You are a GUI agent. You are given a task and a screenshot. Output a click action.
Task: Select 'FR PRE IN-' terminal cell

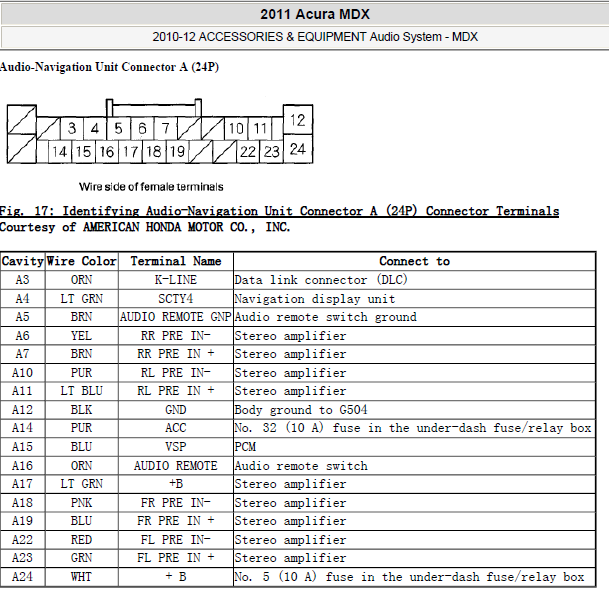pos(176,503)
